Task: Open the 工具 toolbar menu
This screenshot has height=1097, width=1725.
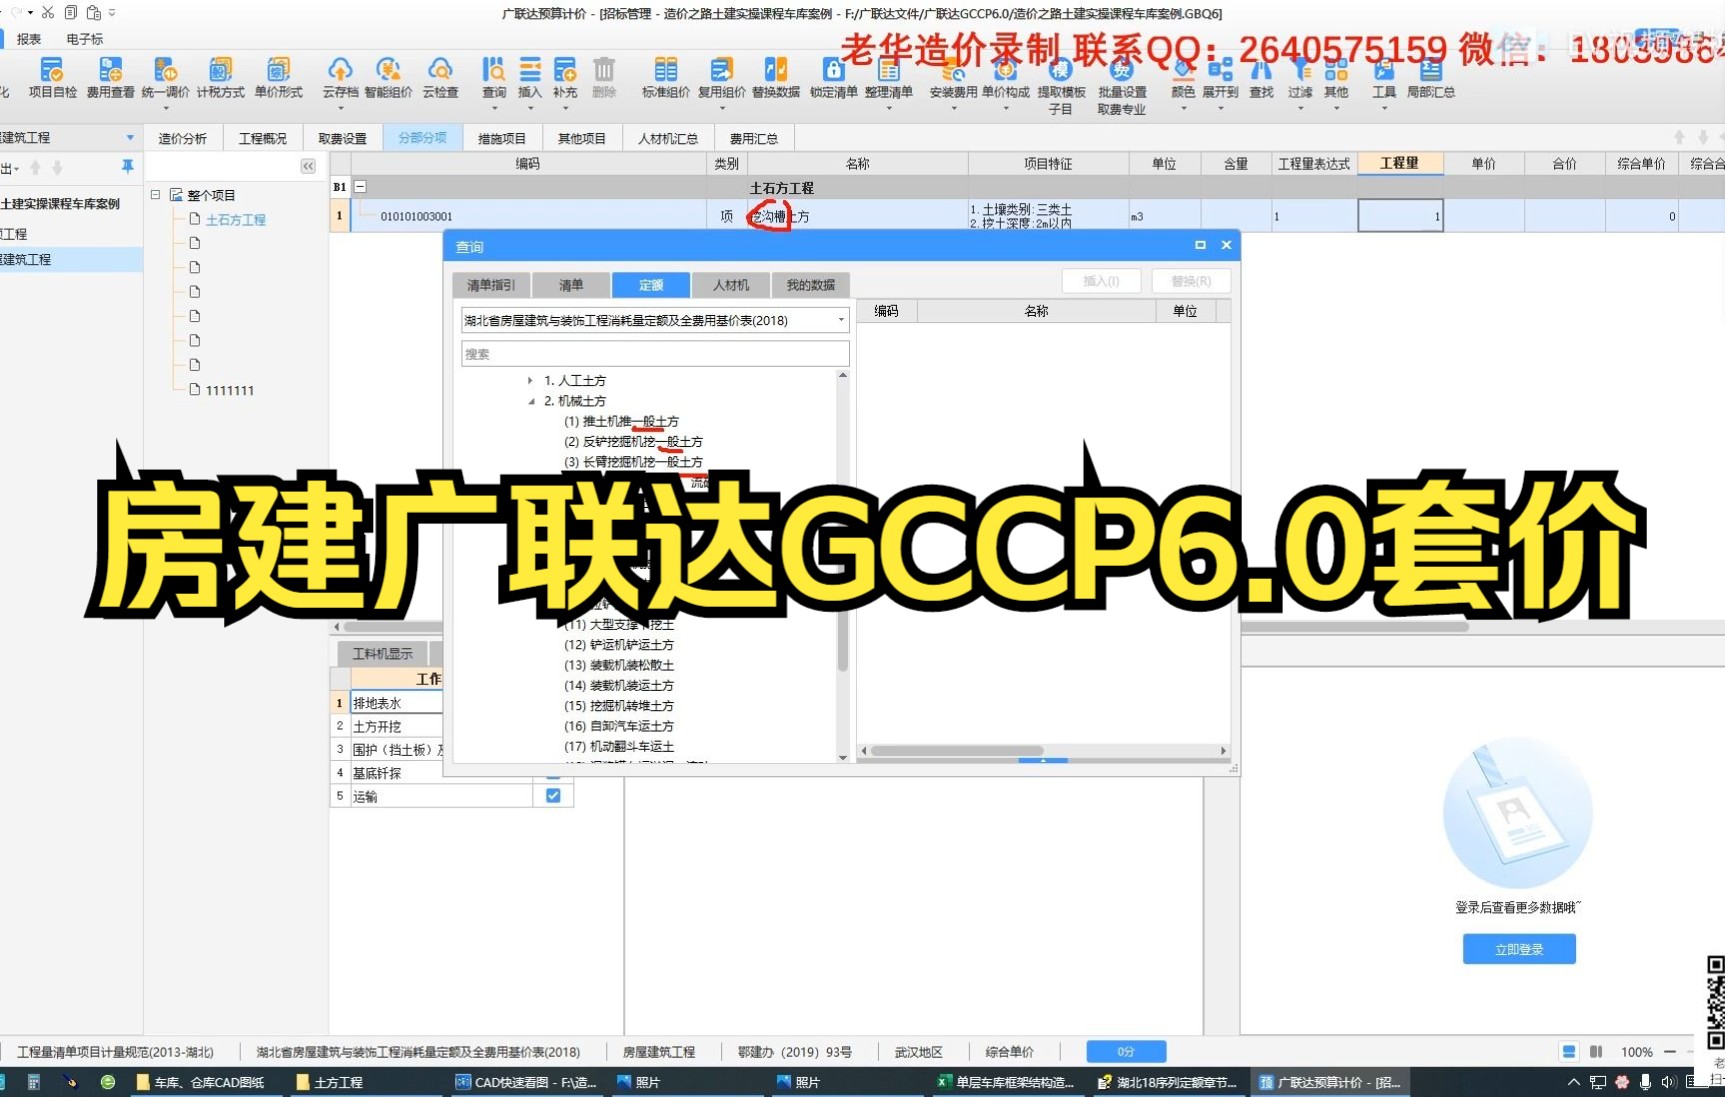Action: point(1384,78)
